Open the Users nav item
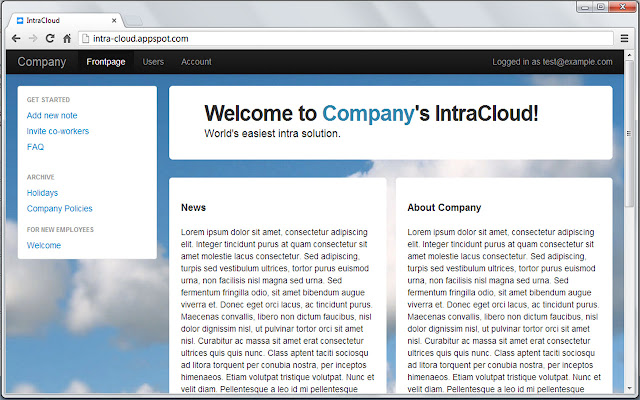Image resolution: width=640 pixels, height=400 pixels. 153,62
